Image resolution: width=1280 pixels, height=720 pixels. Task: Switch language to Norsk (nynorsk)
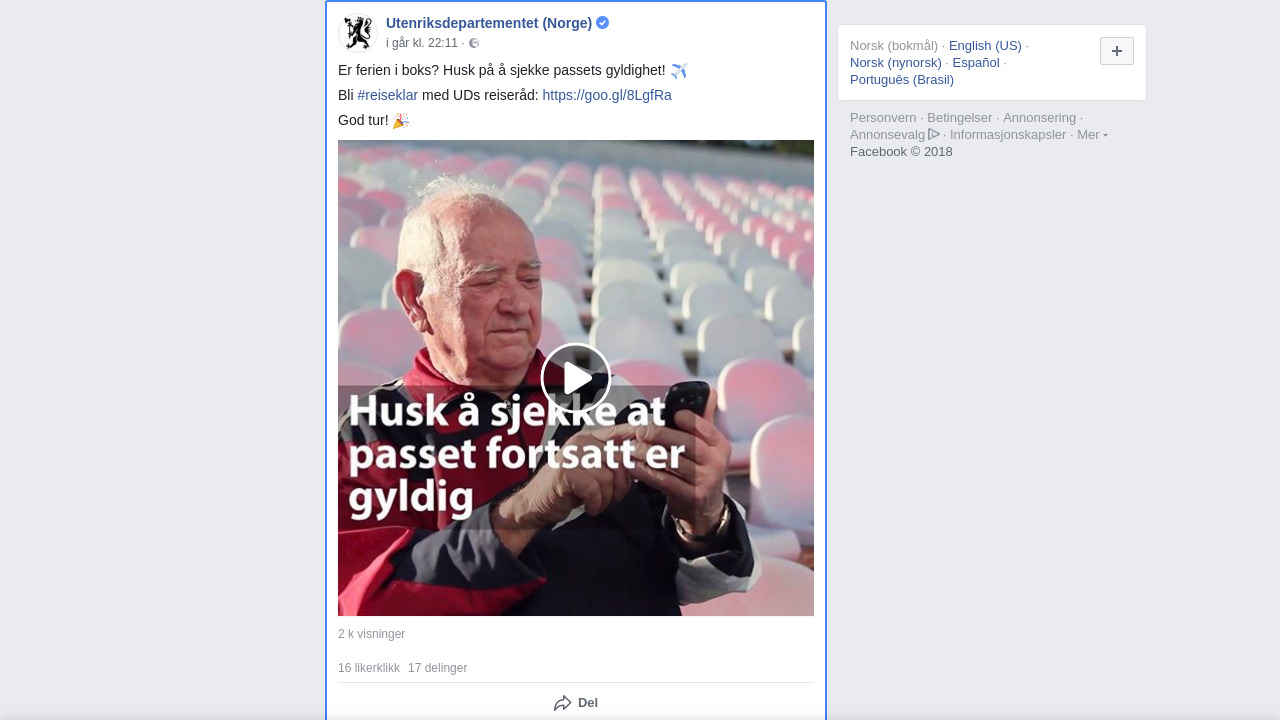[x=896, y=63]
